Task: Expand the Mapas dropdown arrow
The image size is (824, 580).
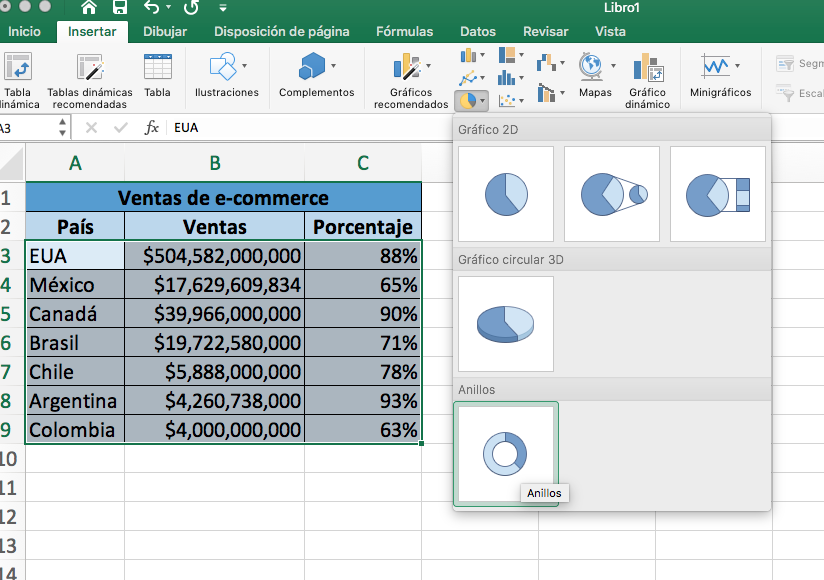Action: pos(612,65)
